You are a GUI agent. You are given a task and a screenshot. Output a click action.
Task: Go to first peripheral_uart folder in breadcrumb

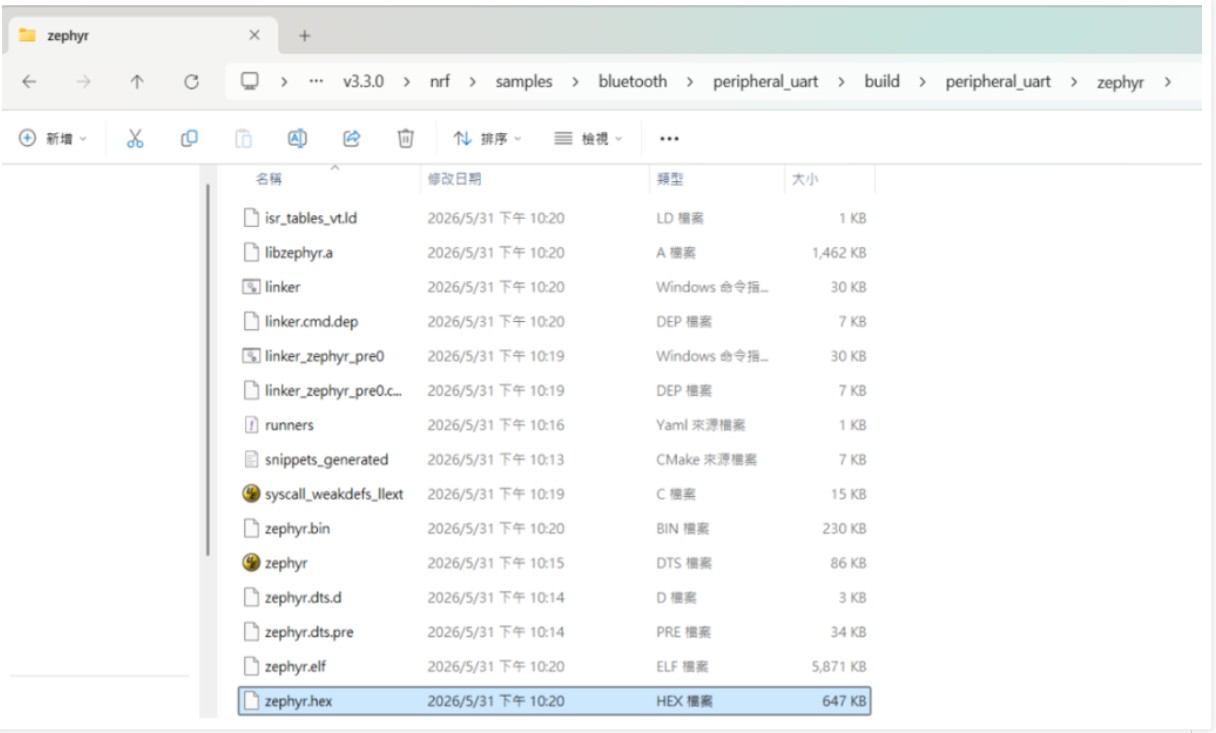click(765, 82)
